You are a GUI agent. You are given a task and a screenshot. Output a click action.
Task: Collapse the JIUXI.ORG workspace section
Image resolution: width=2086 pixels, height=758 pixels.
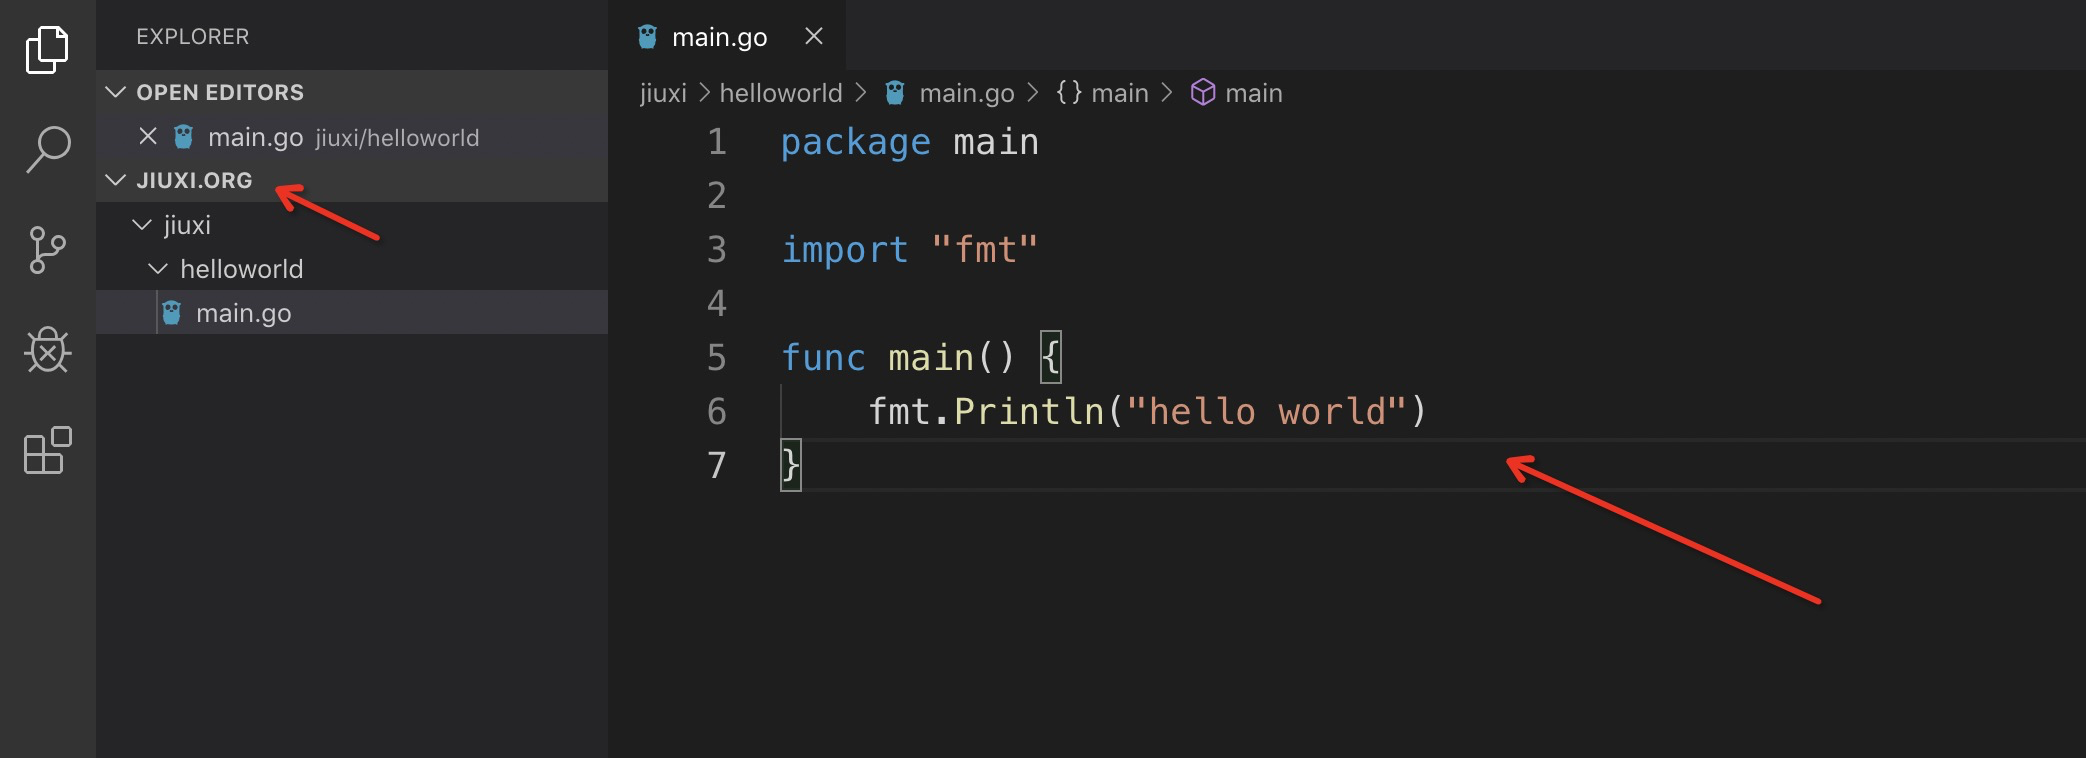click(116, 180)
